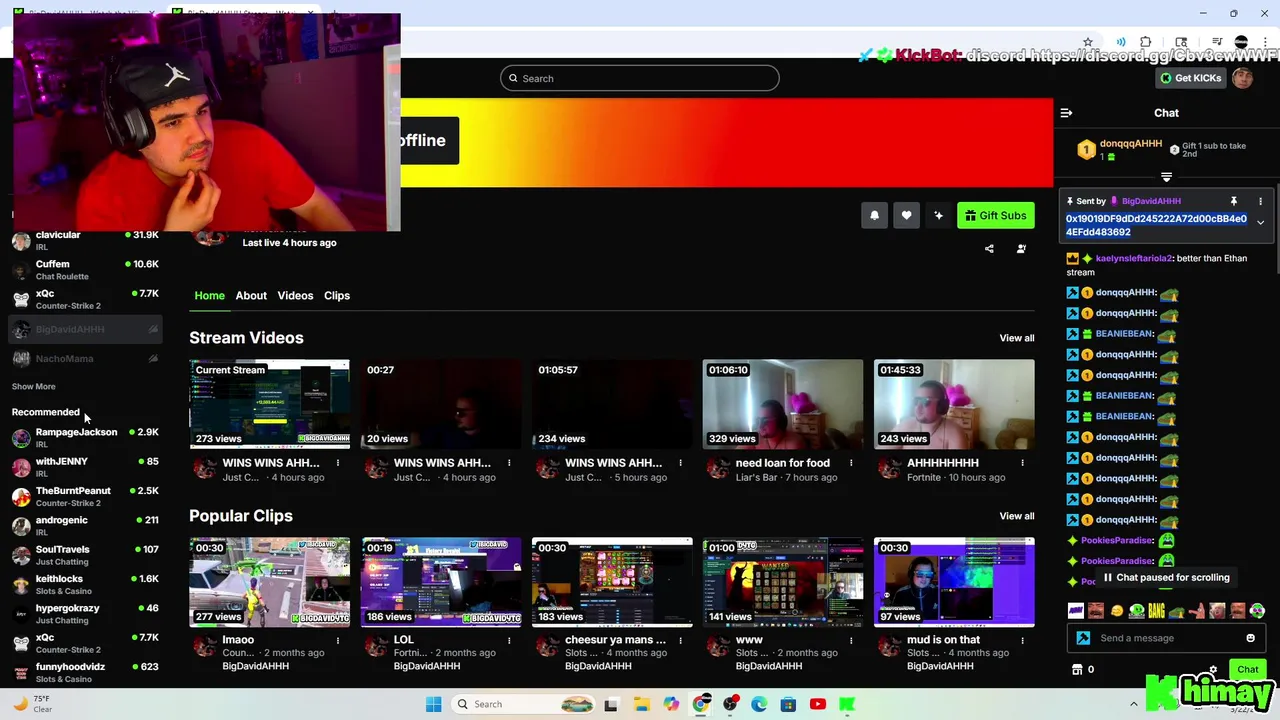Expand the gift leaderboard handle
The height and width of the screenshot is (720, 1280).
[x=1166, y=177]
